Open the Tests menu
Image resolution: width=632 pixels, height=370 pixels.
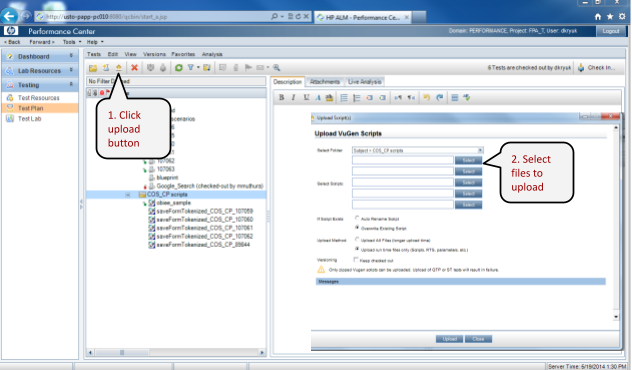(94, 54)
